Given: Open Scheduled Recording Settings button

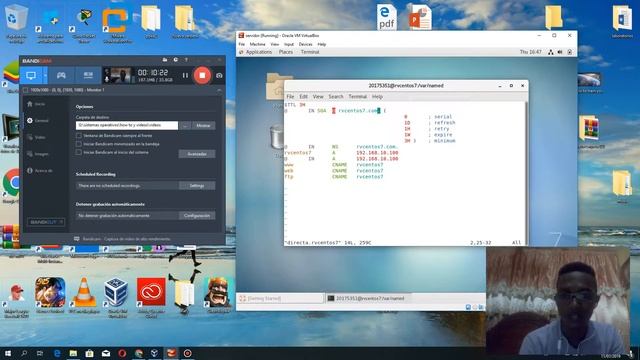Looking at the screenshot, I should tap(197, 186).
